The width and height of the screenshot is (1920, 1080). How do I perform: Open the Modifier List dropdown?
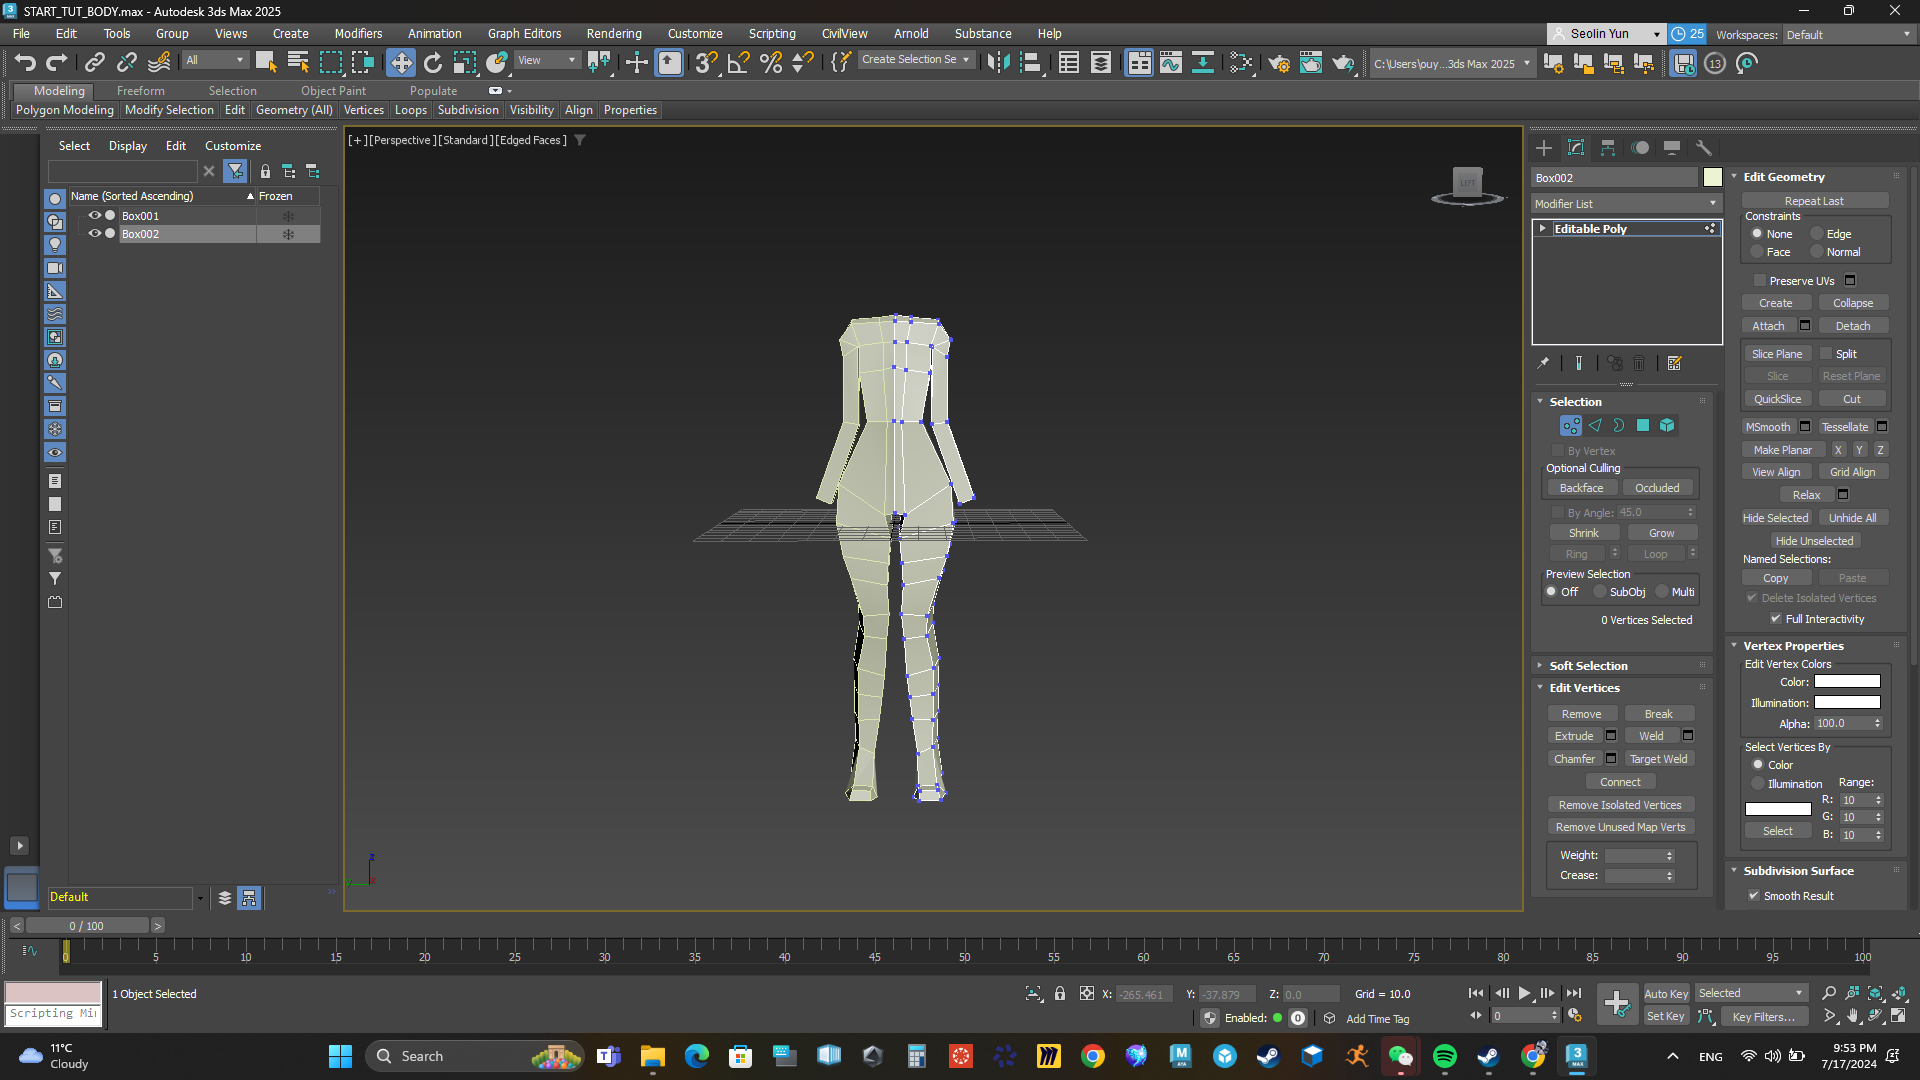click(x=1625, y=204)
